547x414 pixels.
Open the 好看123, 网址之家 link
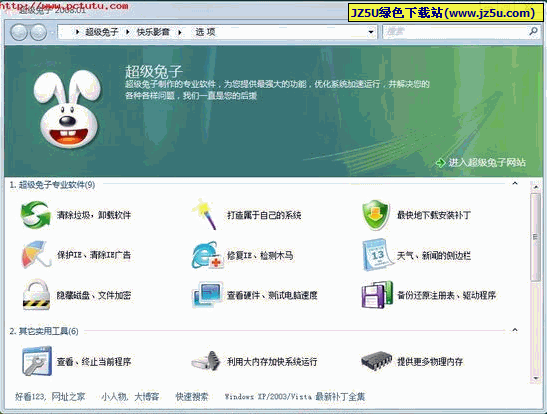pyautogui.click(x=50, y=397)
